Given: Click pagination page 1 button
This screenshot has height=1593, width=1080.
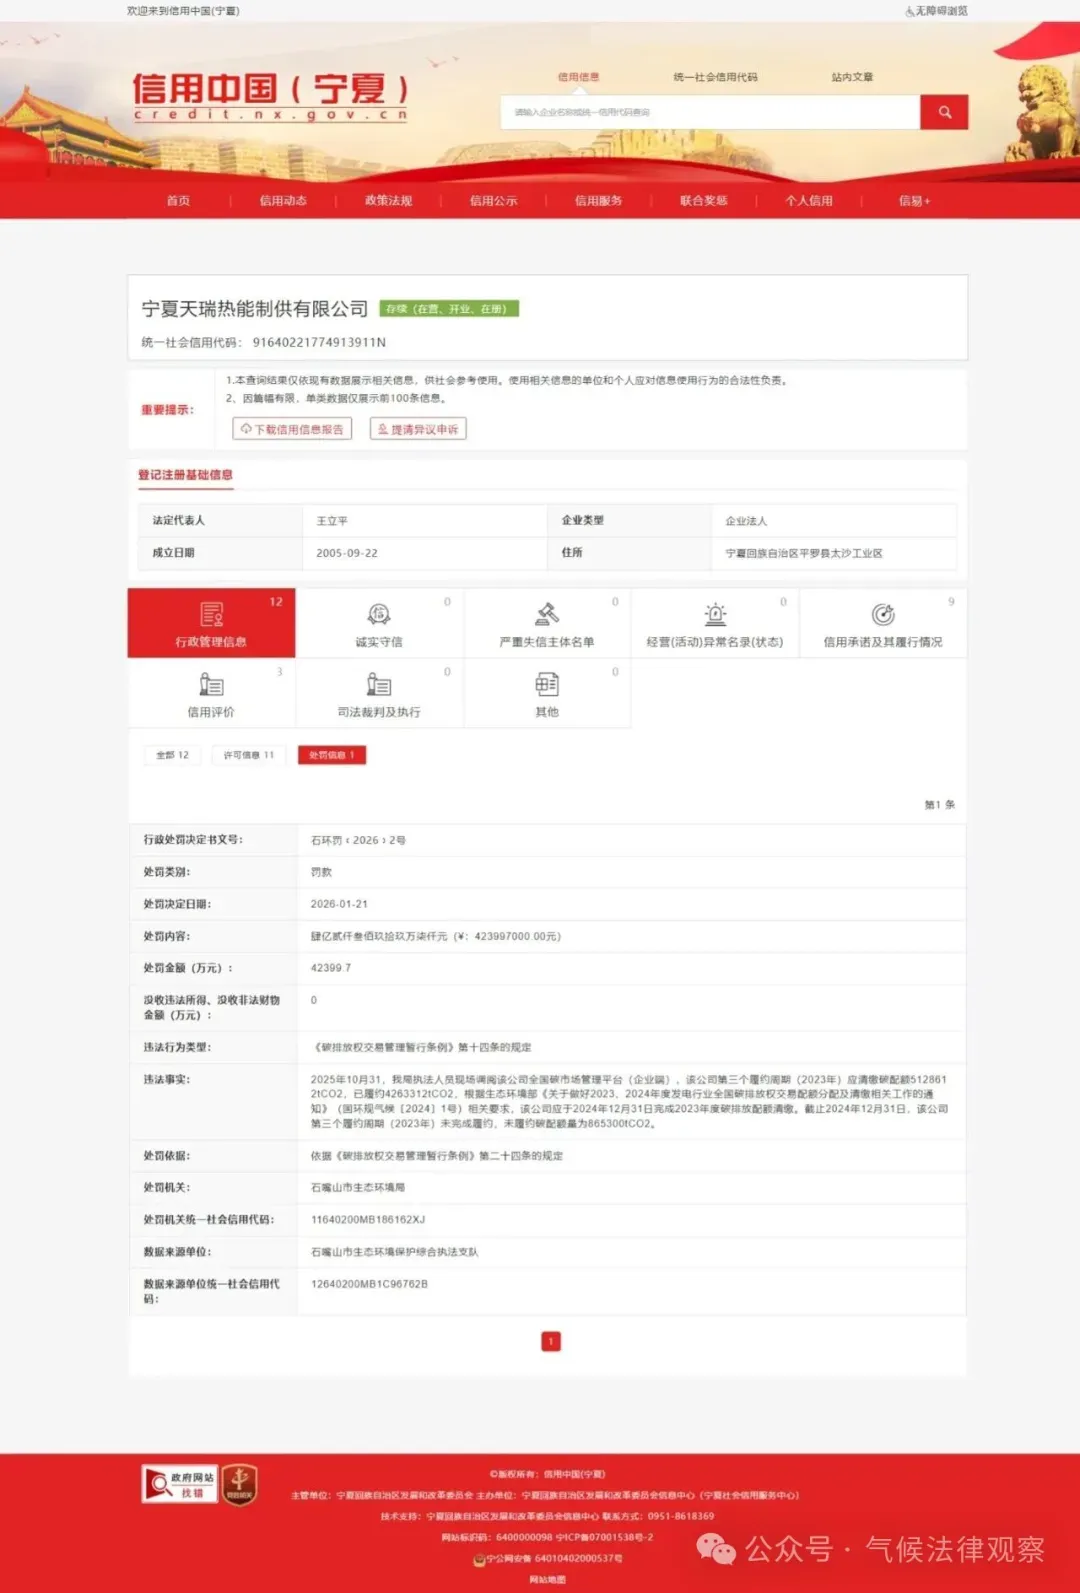Looking at the screenshot, I should 551,1341.
